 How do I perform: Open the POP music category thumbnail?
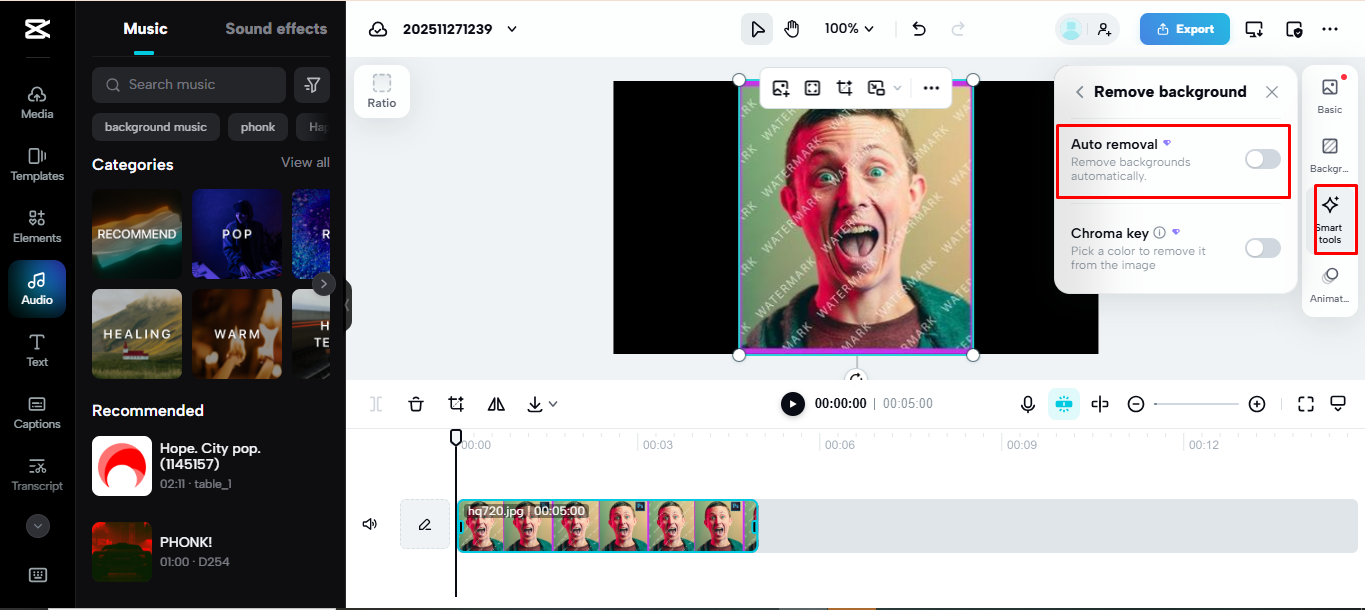(x=237, y=233)
